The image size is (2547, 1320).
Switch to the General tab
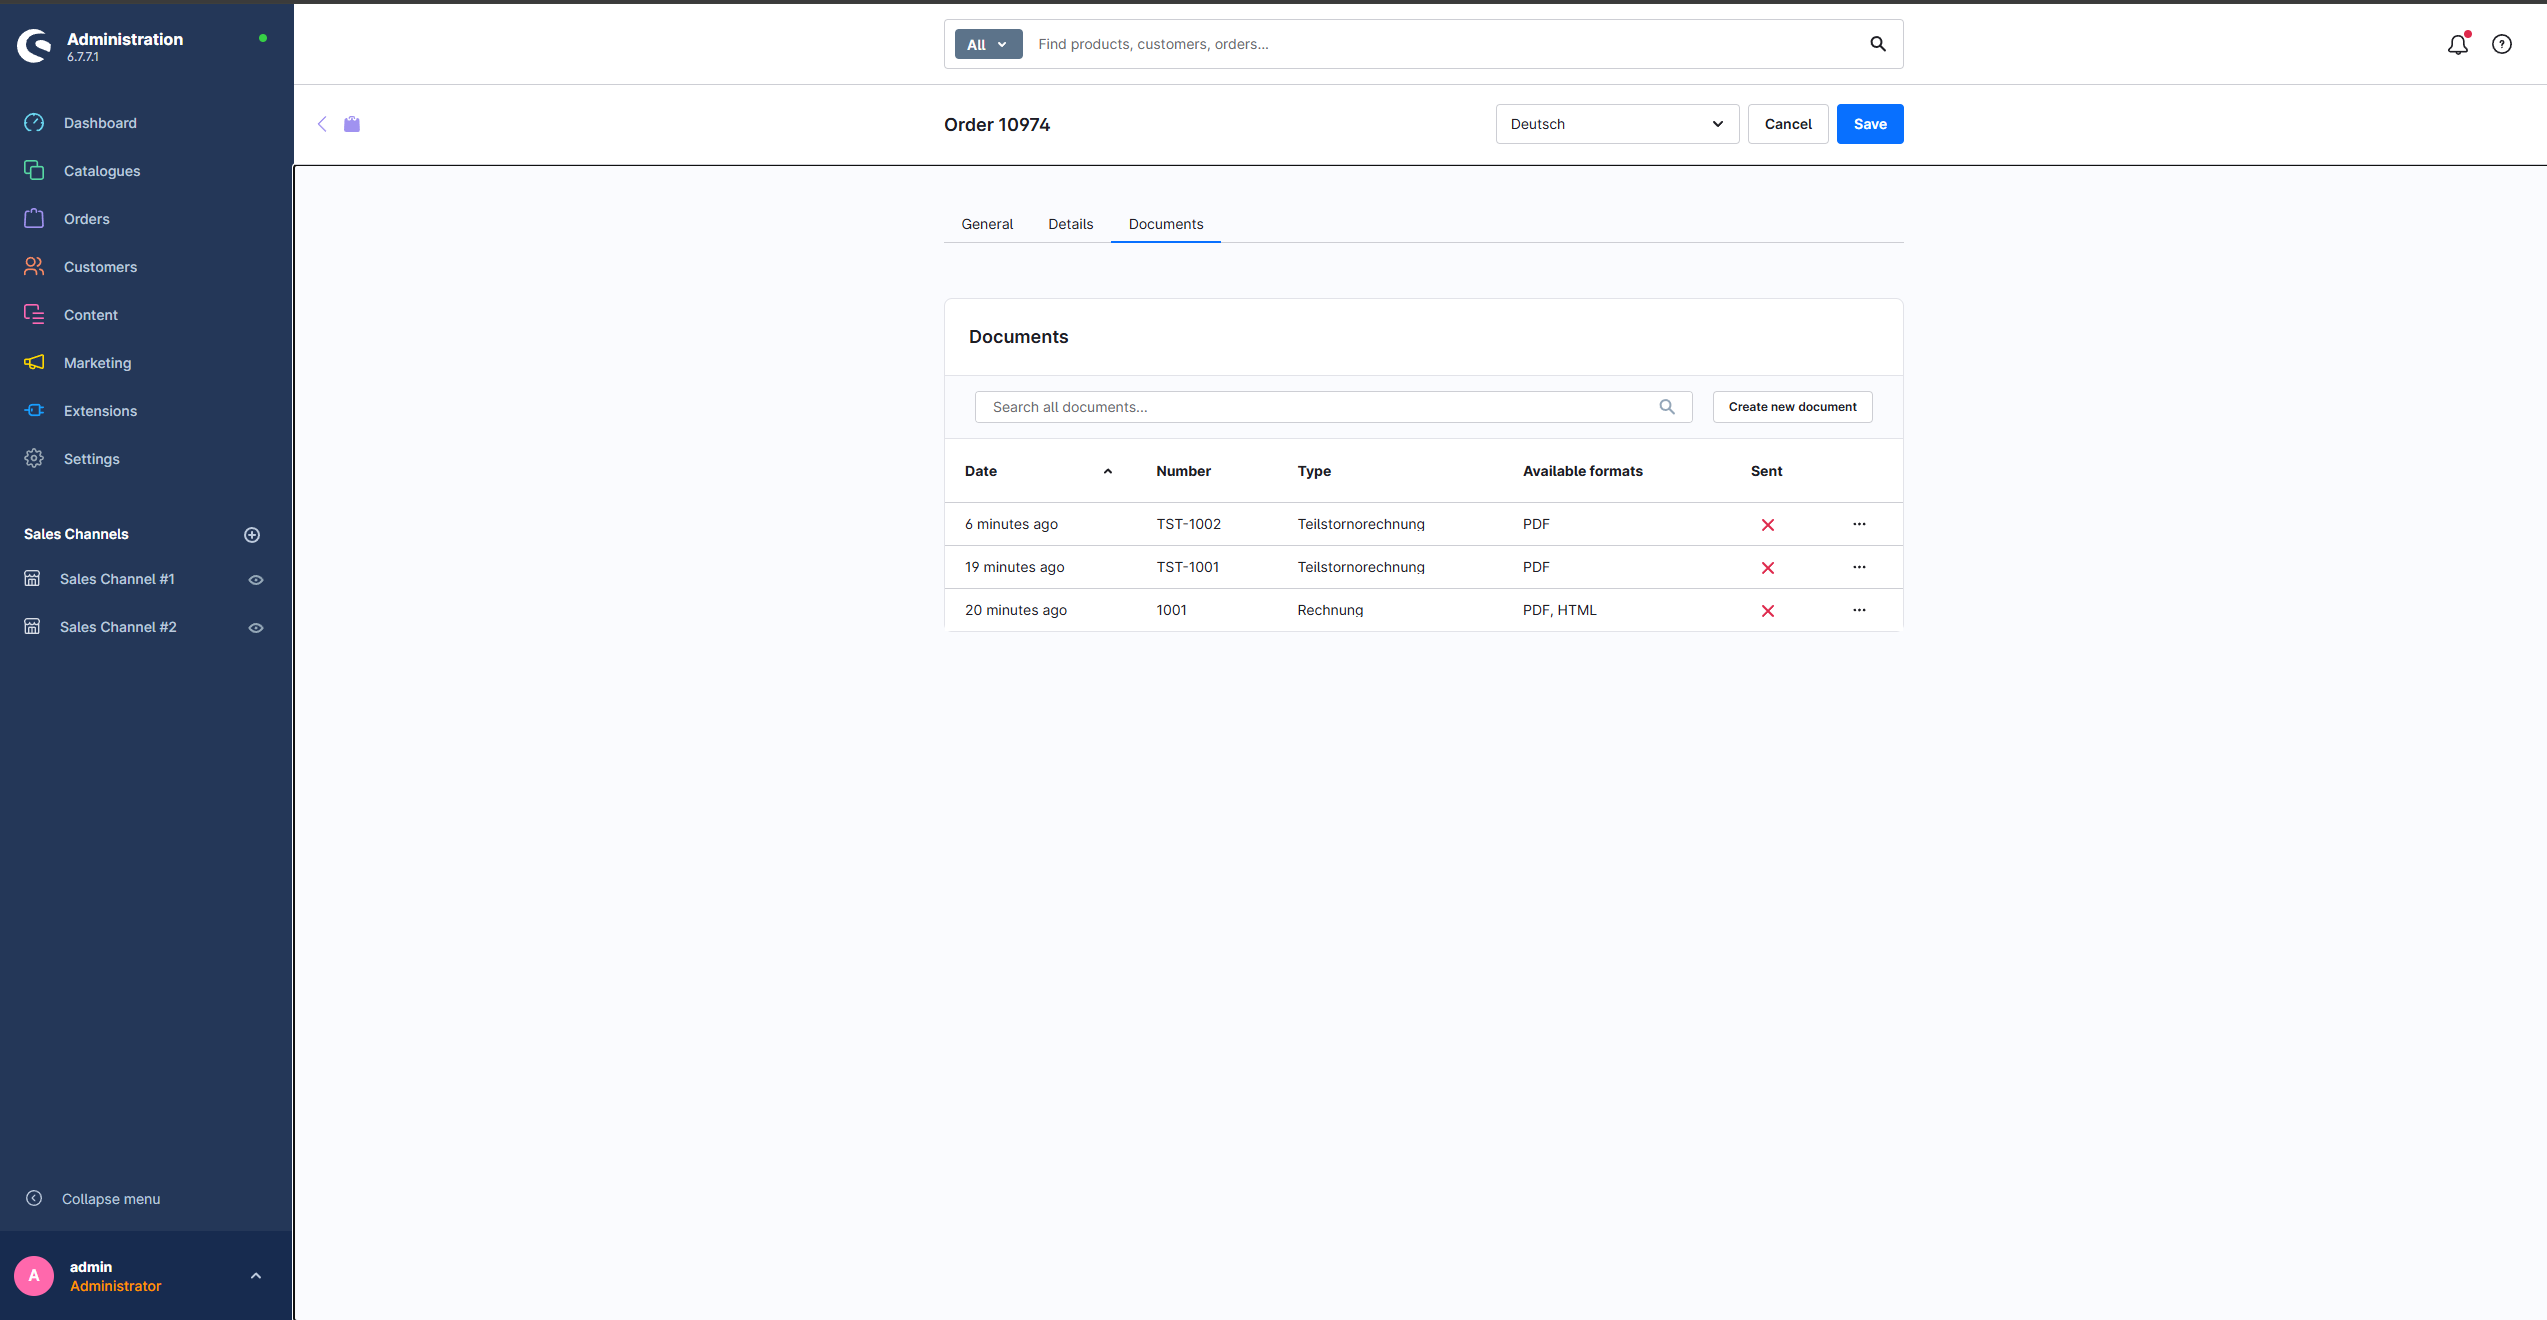coord(986,224)
